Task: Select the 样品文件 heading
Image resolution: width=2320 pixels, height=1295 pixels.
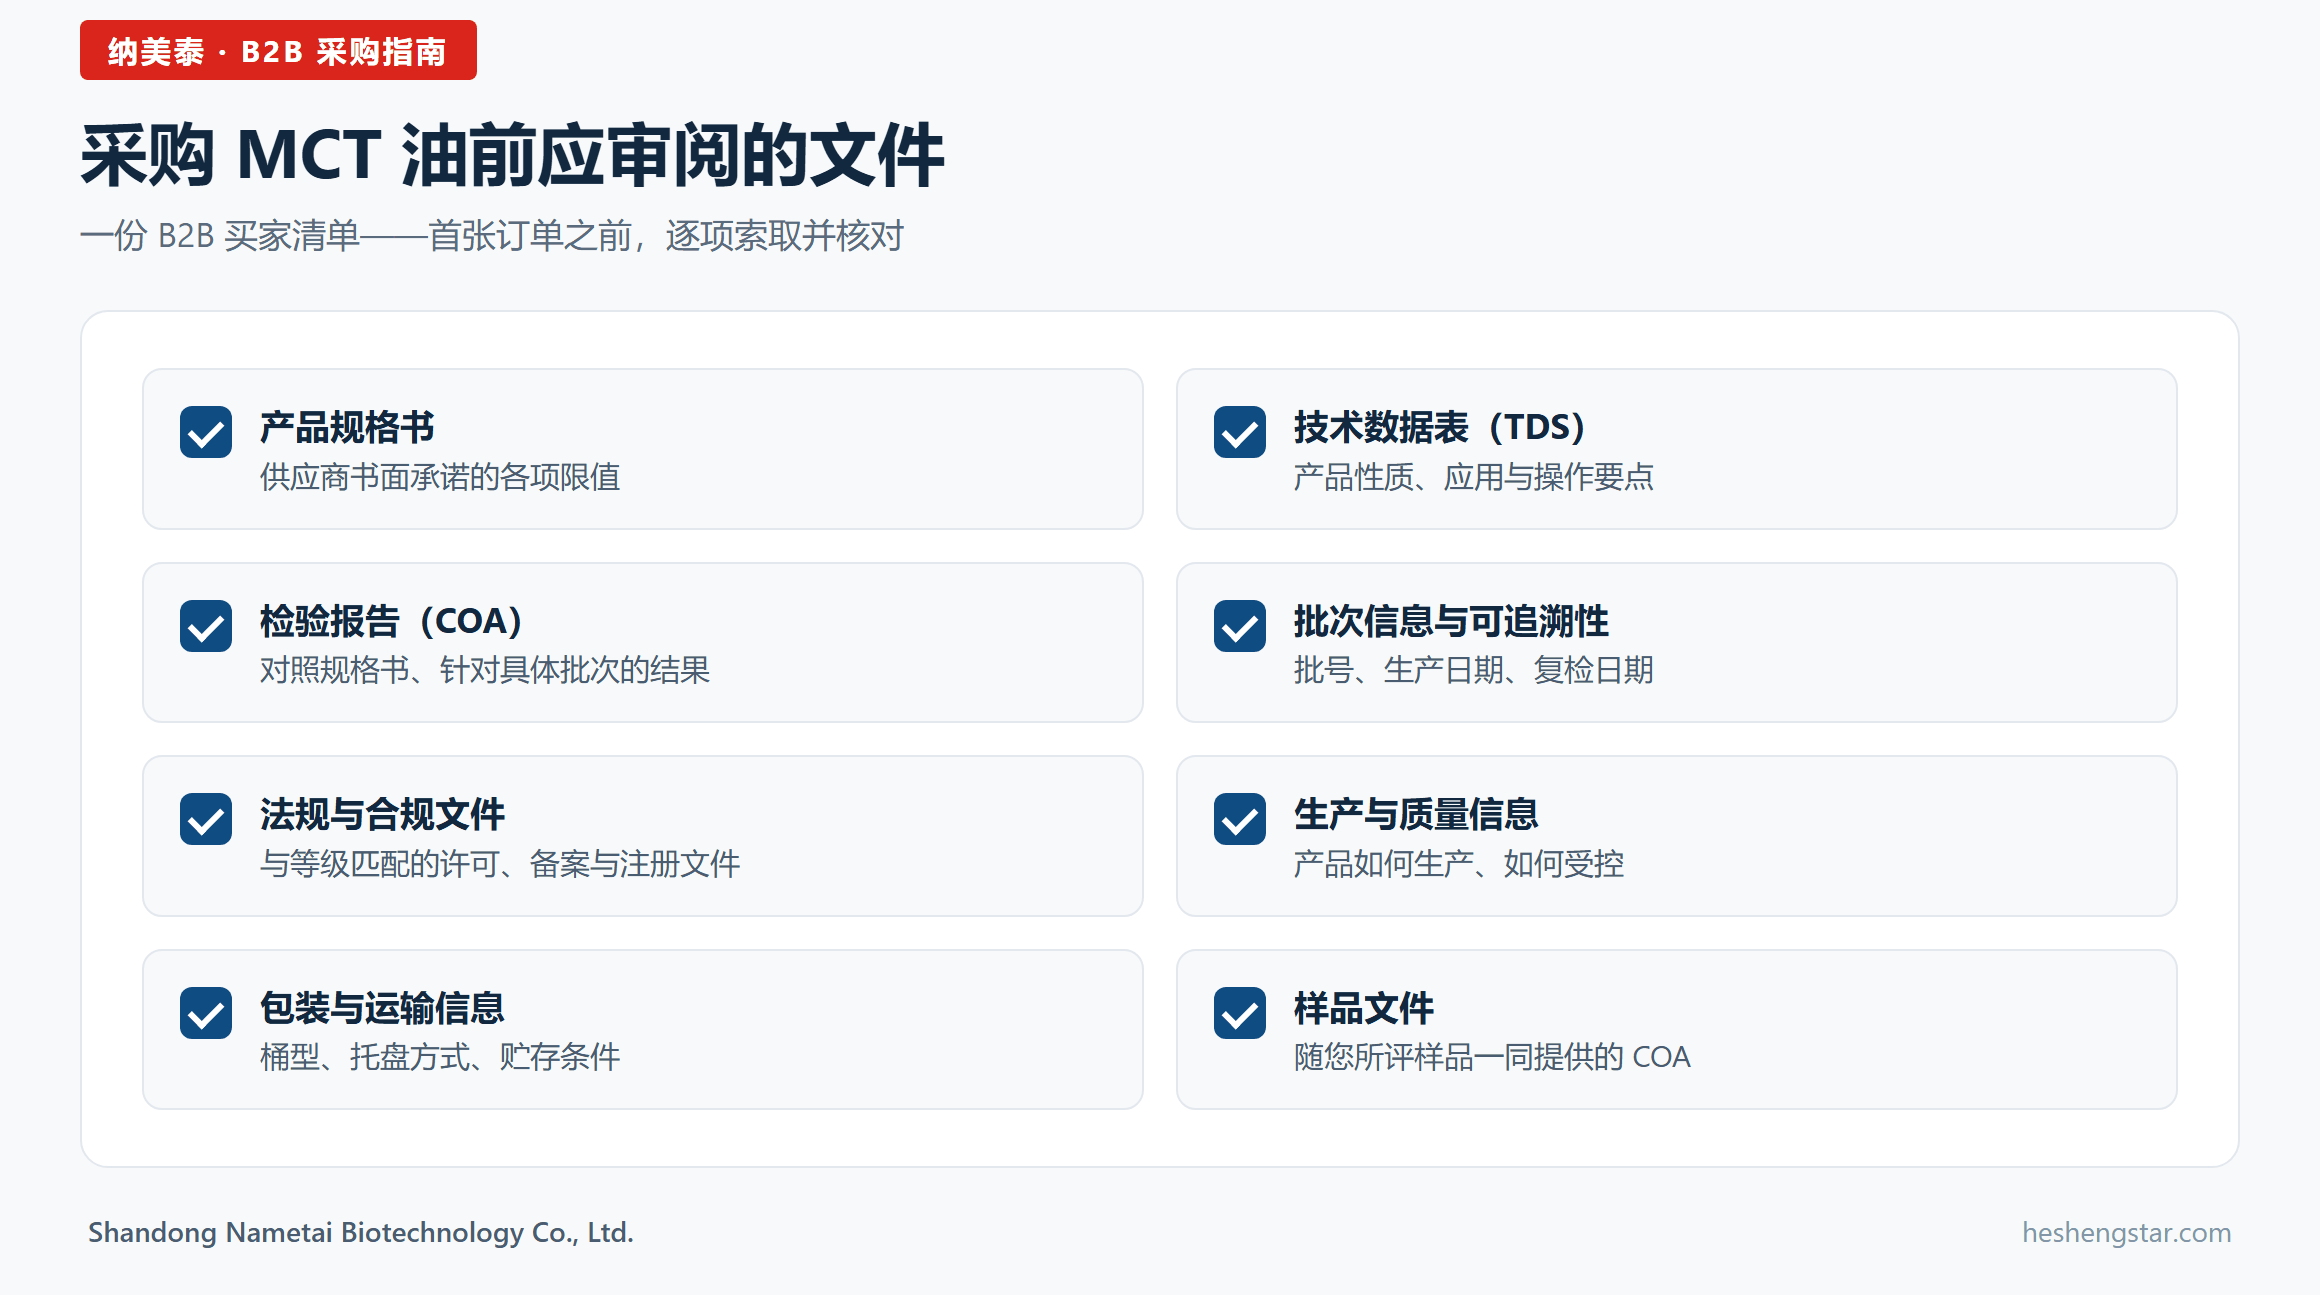Action: [1364, 1008]
